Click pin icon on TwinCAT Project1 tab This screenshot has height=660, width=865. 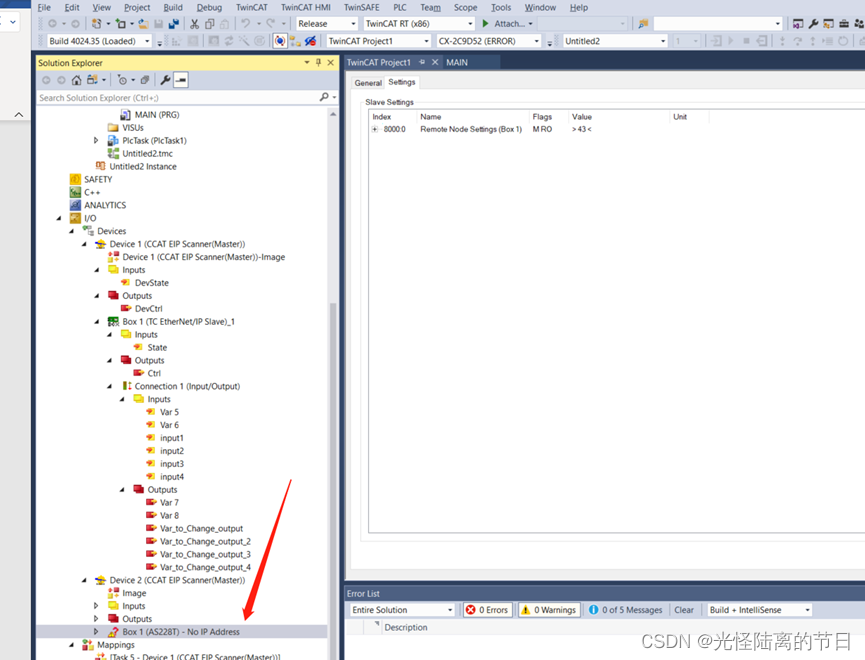[x=422, y=62]
